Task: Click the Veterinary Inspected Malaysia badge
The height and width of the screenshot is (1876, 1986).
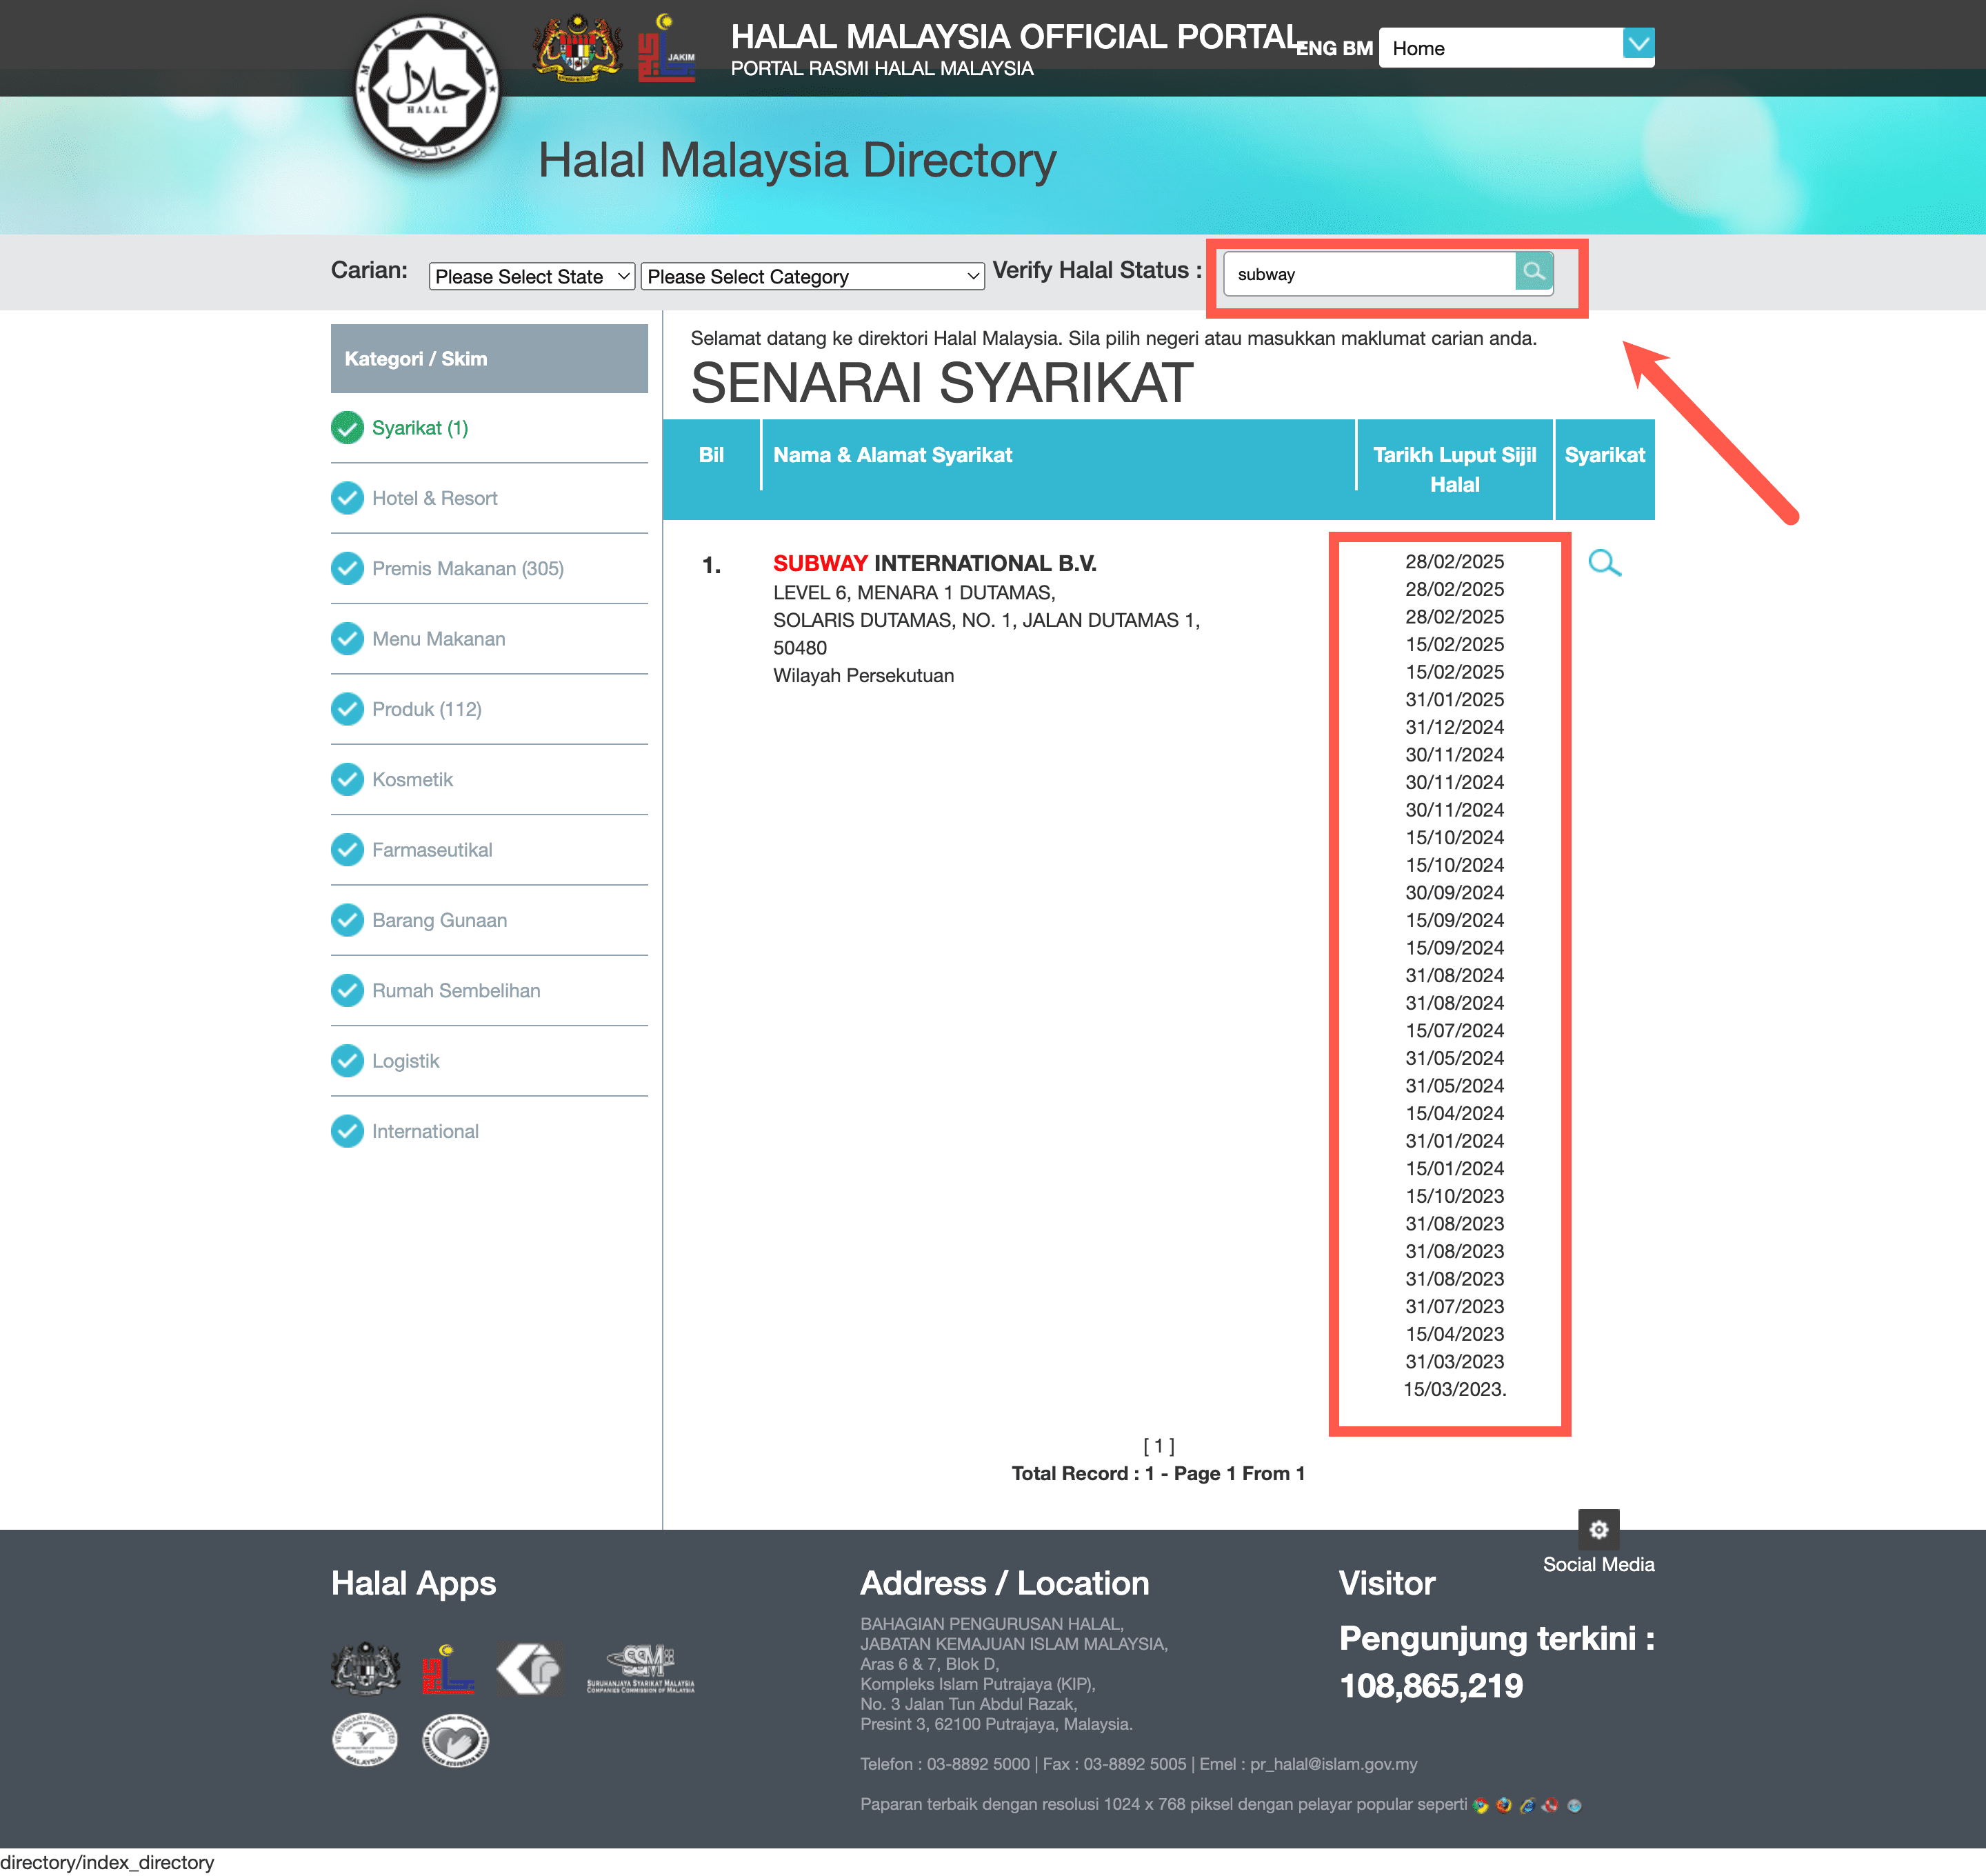Action: (365, 1740)
